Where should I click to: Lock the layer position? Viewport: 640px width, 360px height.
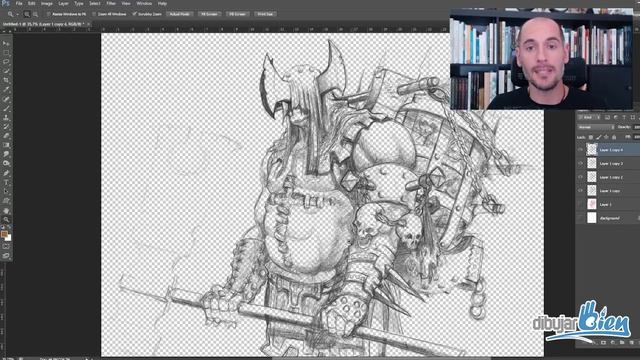coord(606,137)
